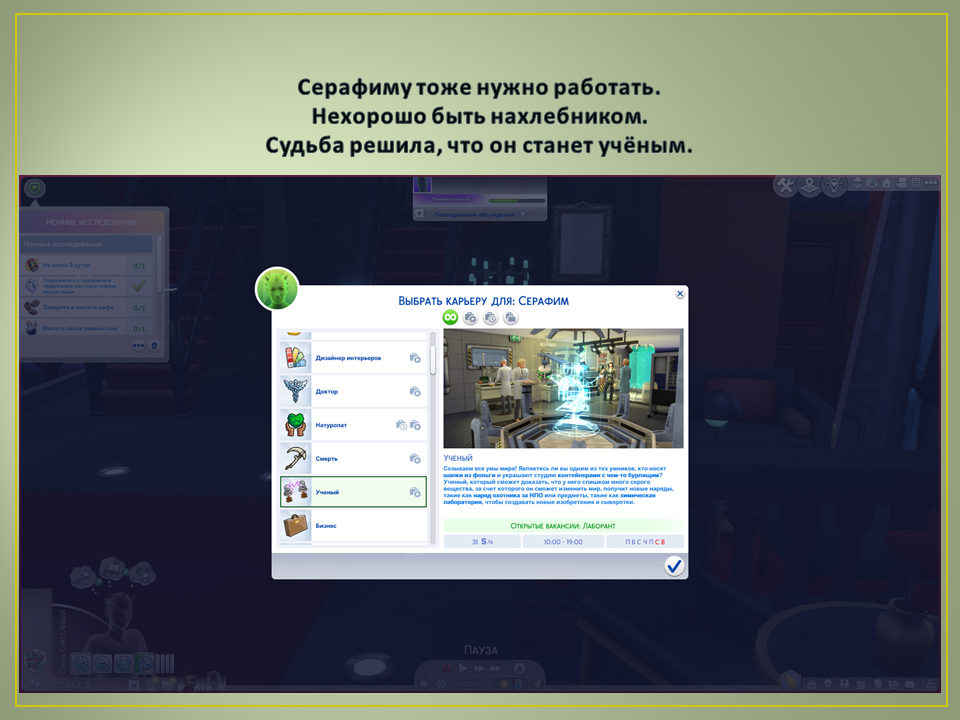Pick the Смерть career with scythe icon
This screenshot has width=960, height=720.
pos(353,459)
